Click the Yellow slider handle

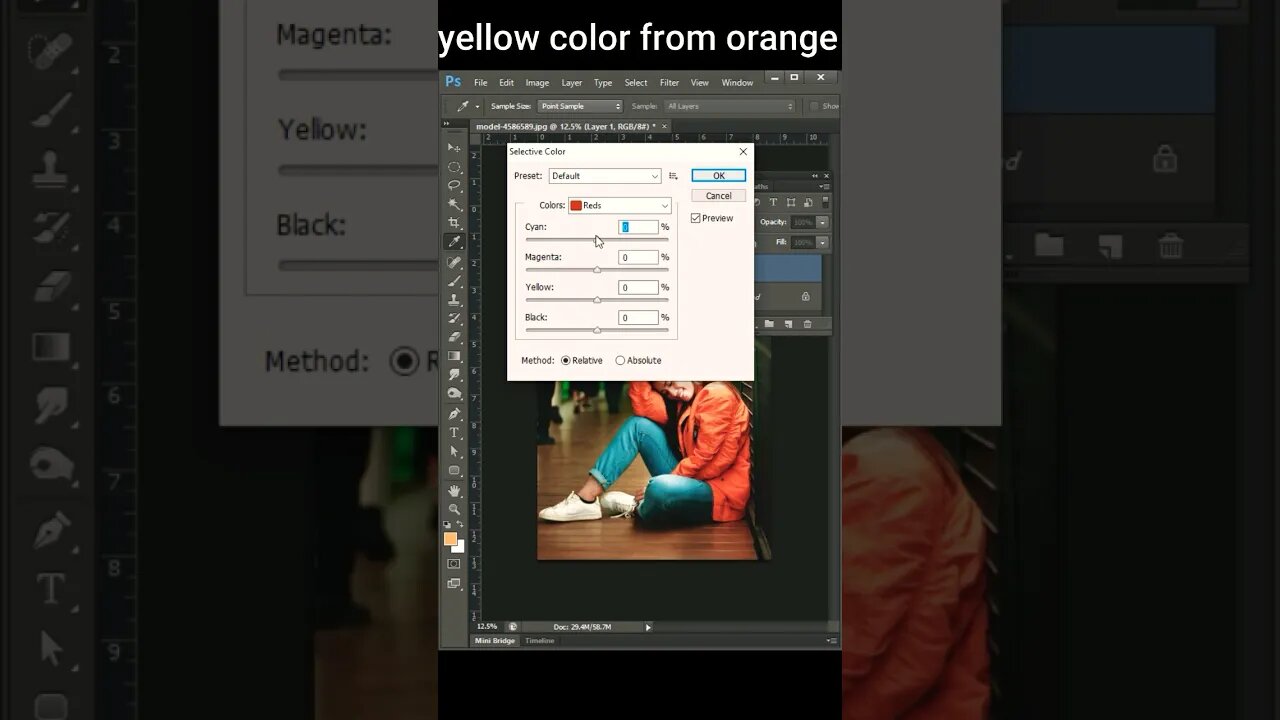(x=597, y=300)
